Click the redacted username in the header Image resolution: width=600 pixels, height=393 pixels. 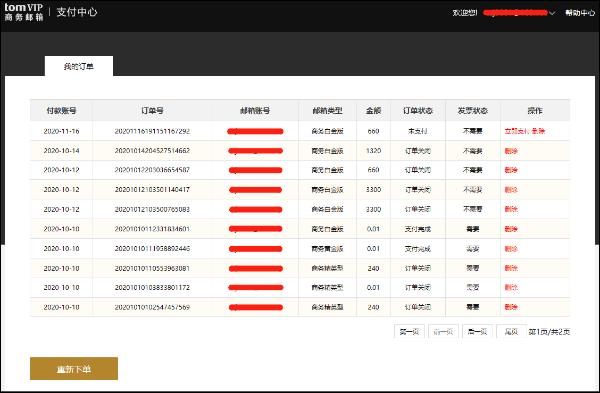pos(515,13)
